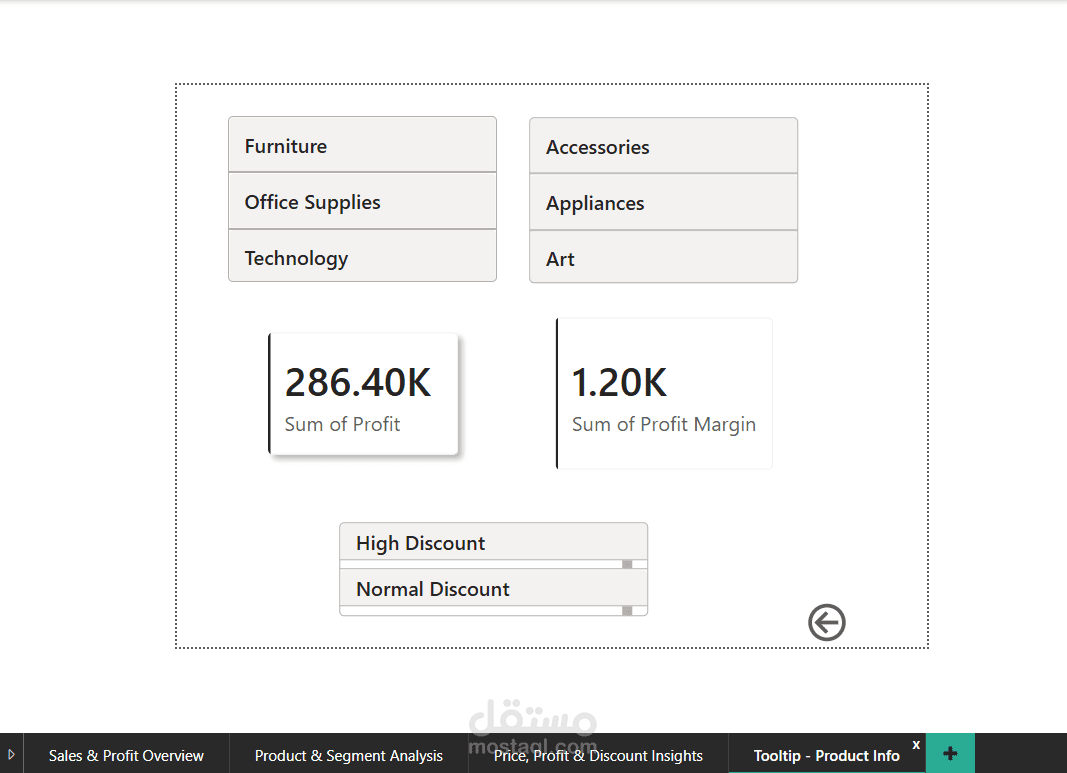
Task: Close the Tooltip - Product Info tab
Action: coord(916,745)
